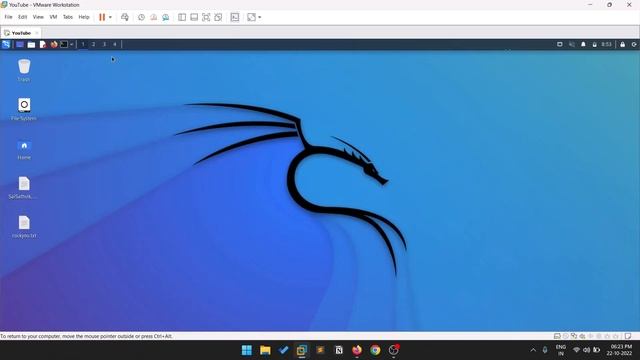
Task: Close the YouTube VM tab
Action: pos(37,33)
